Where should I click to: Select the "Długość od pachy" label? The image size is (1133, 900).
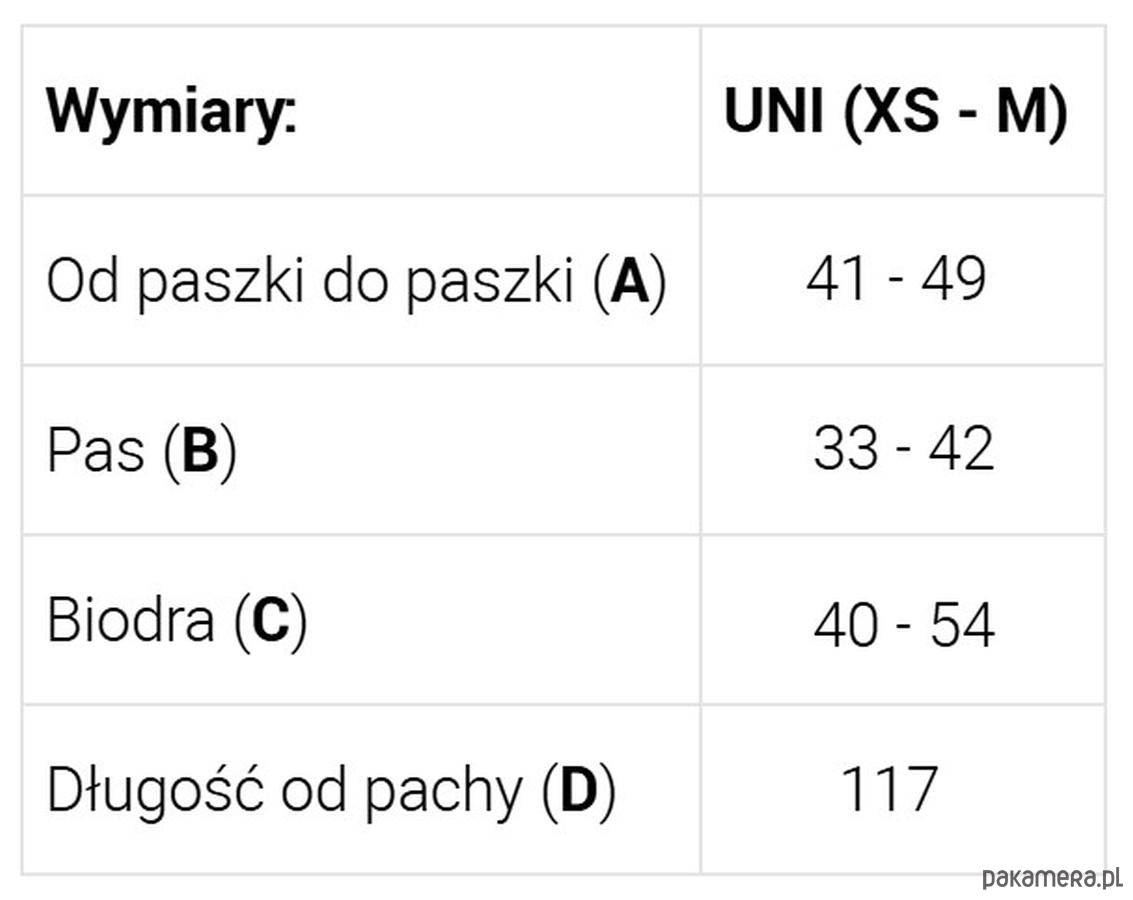(284, 791)
